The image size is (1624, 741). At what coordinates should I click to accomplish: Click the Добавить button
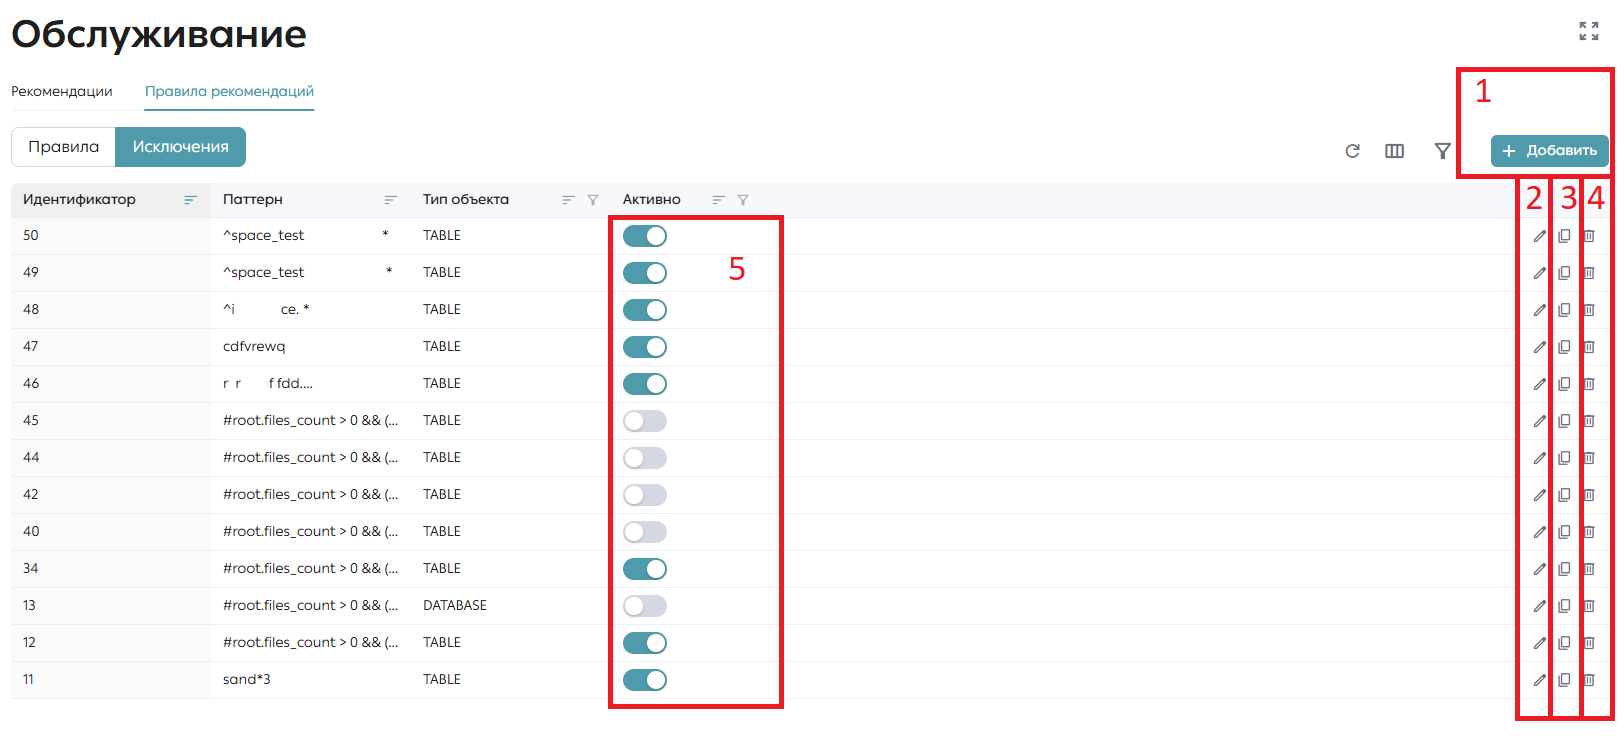tap(1549, 151)
